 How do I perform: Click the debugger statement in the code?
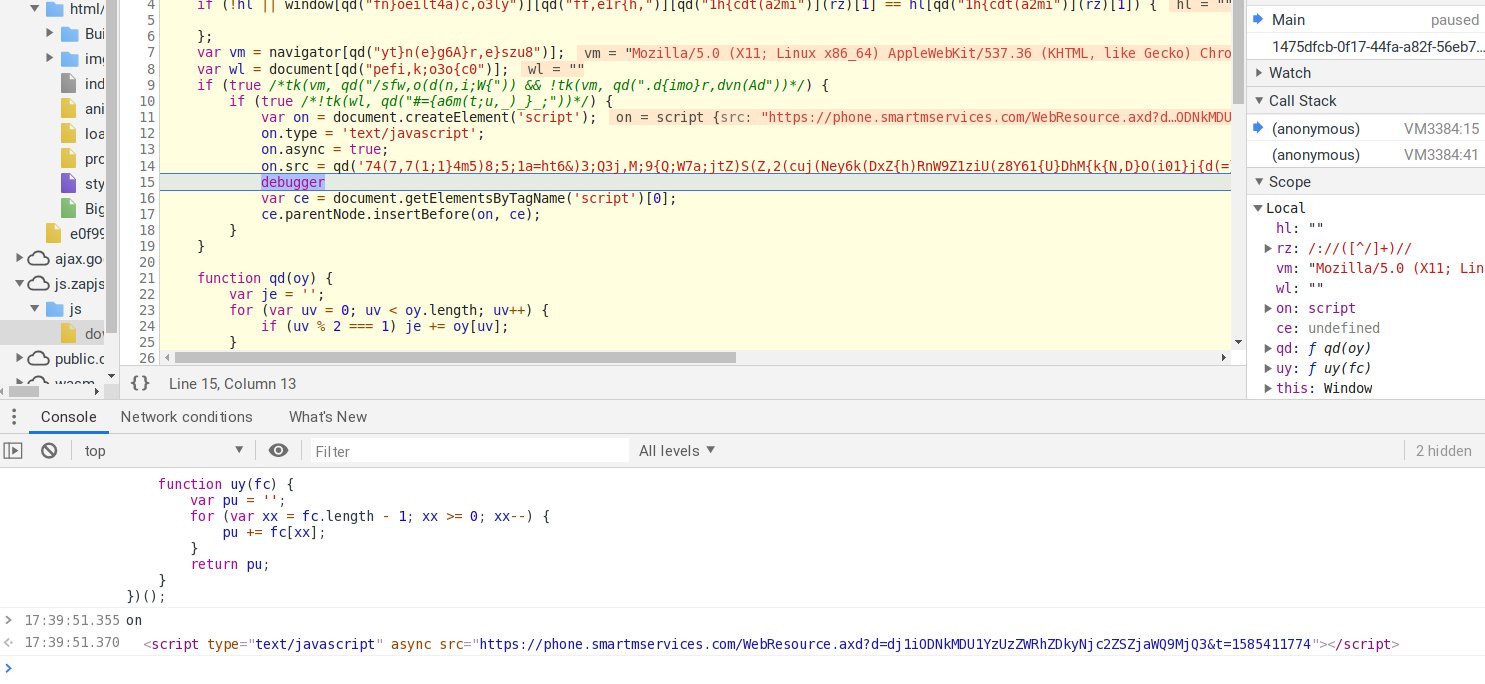tap(293, 182)
